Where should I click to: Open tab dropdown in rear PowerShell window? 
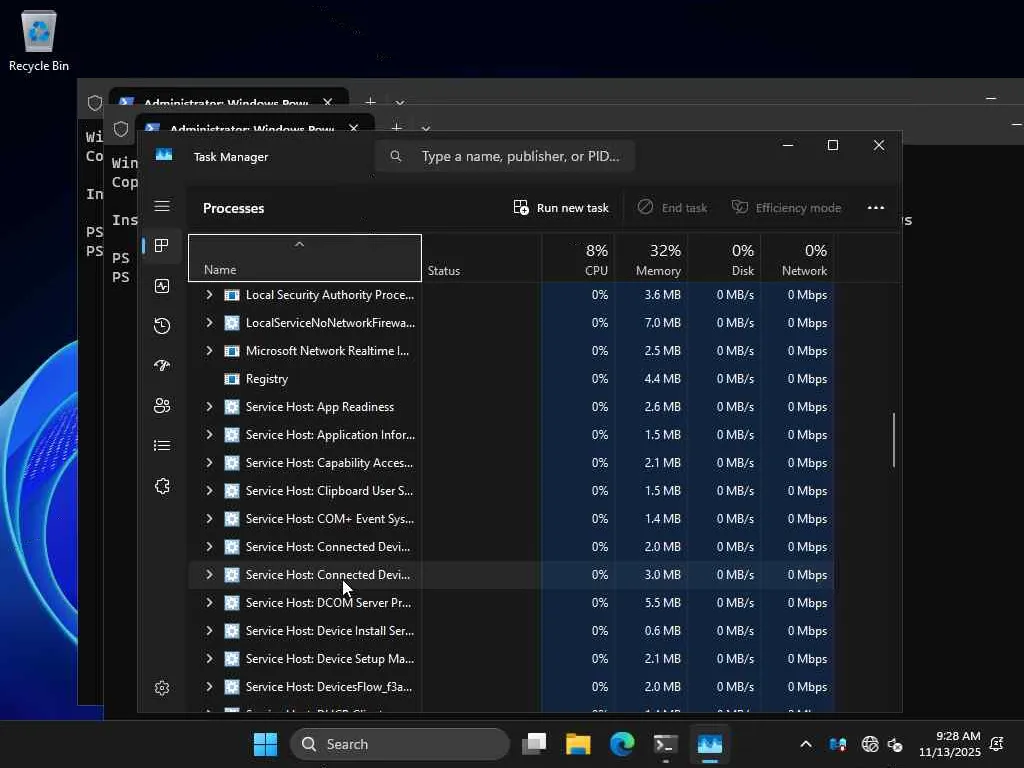pyautogui.click(x=400, y=103)
